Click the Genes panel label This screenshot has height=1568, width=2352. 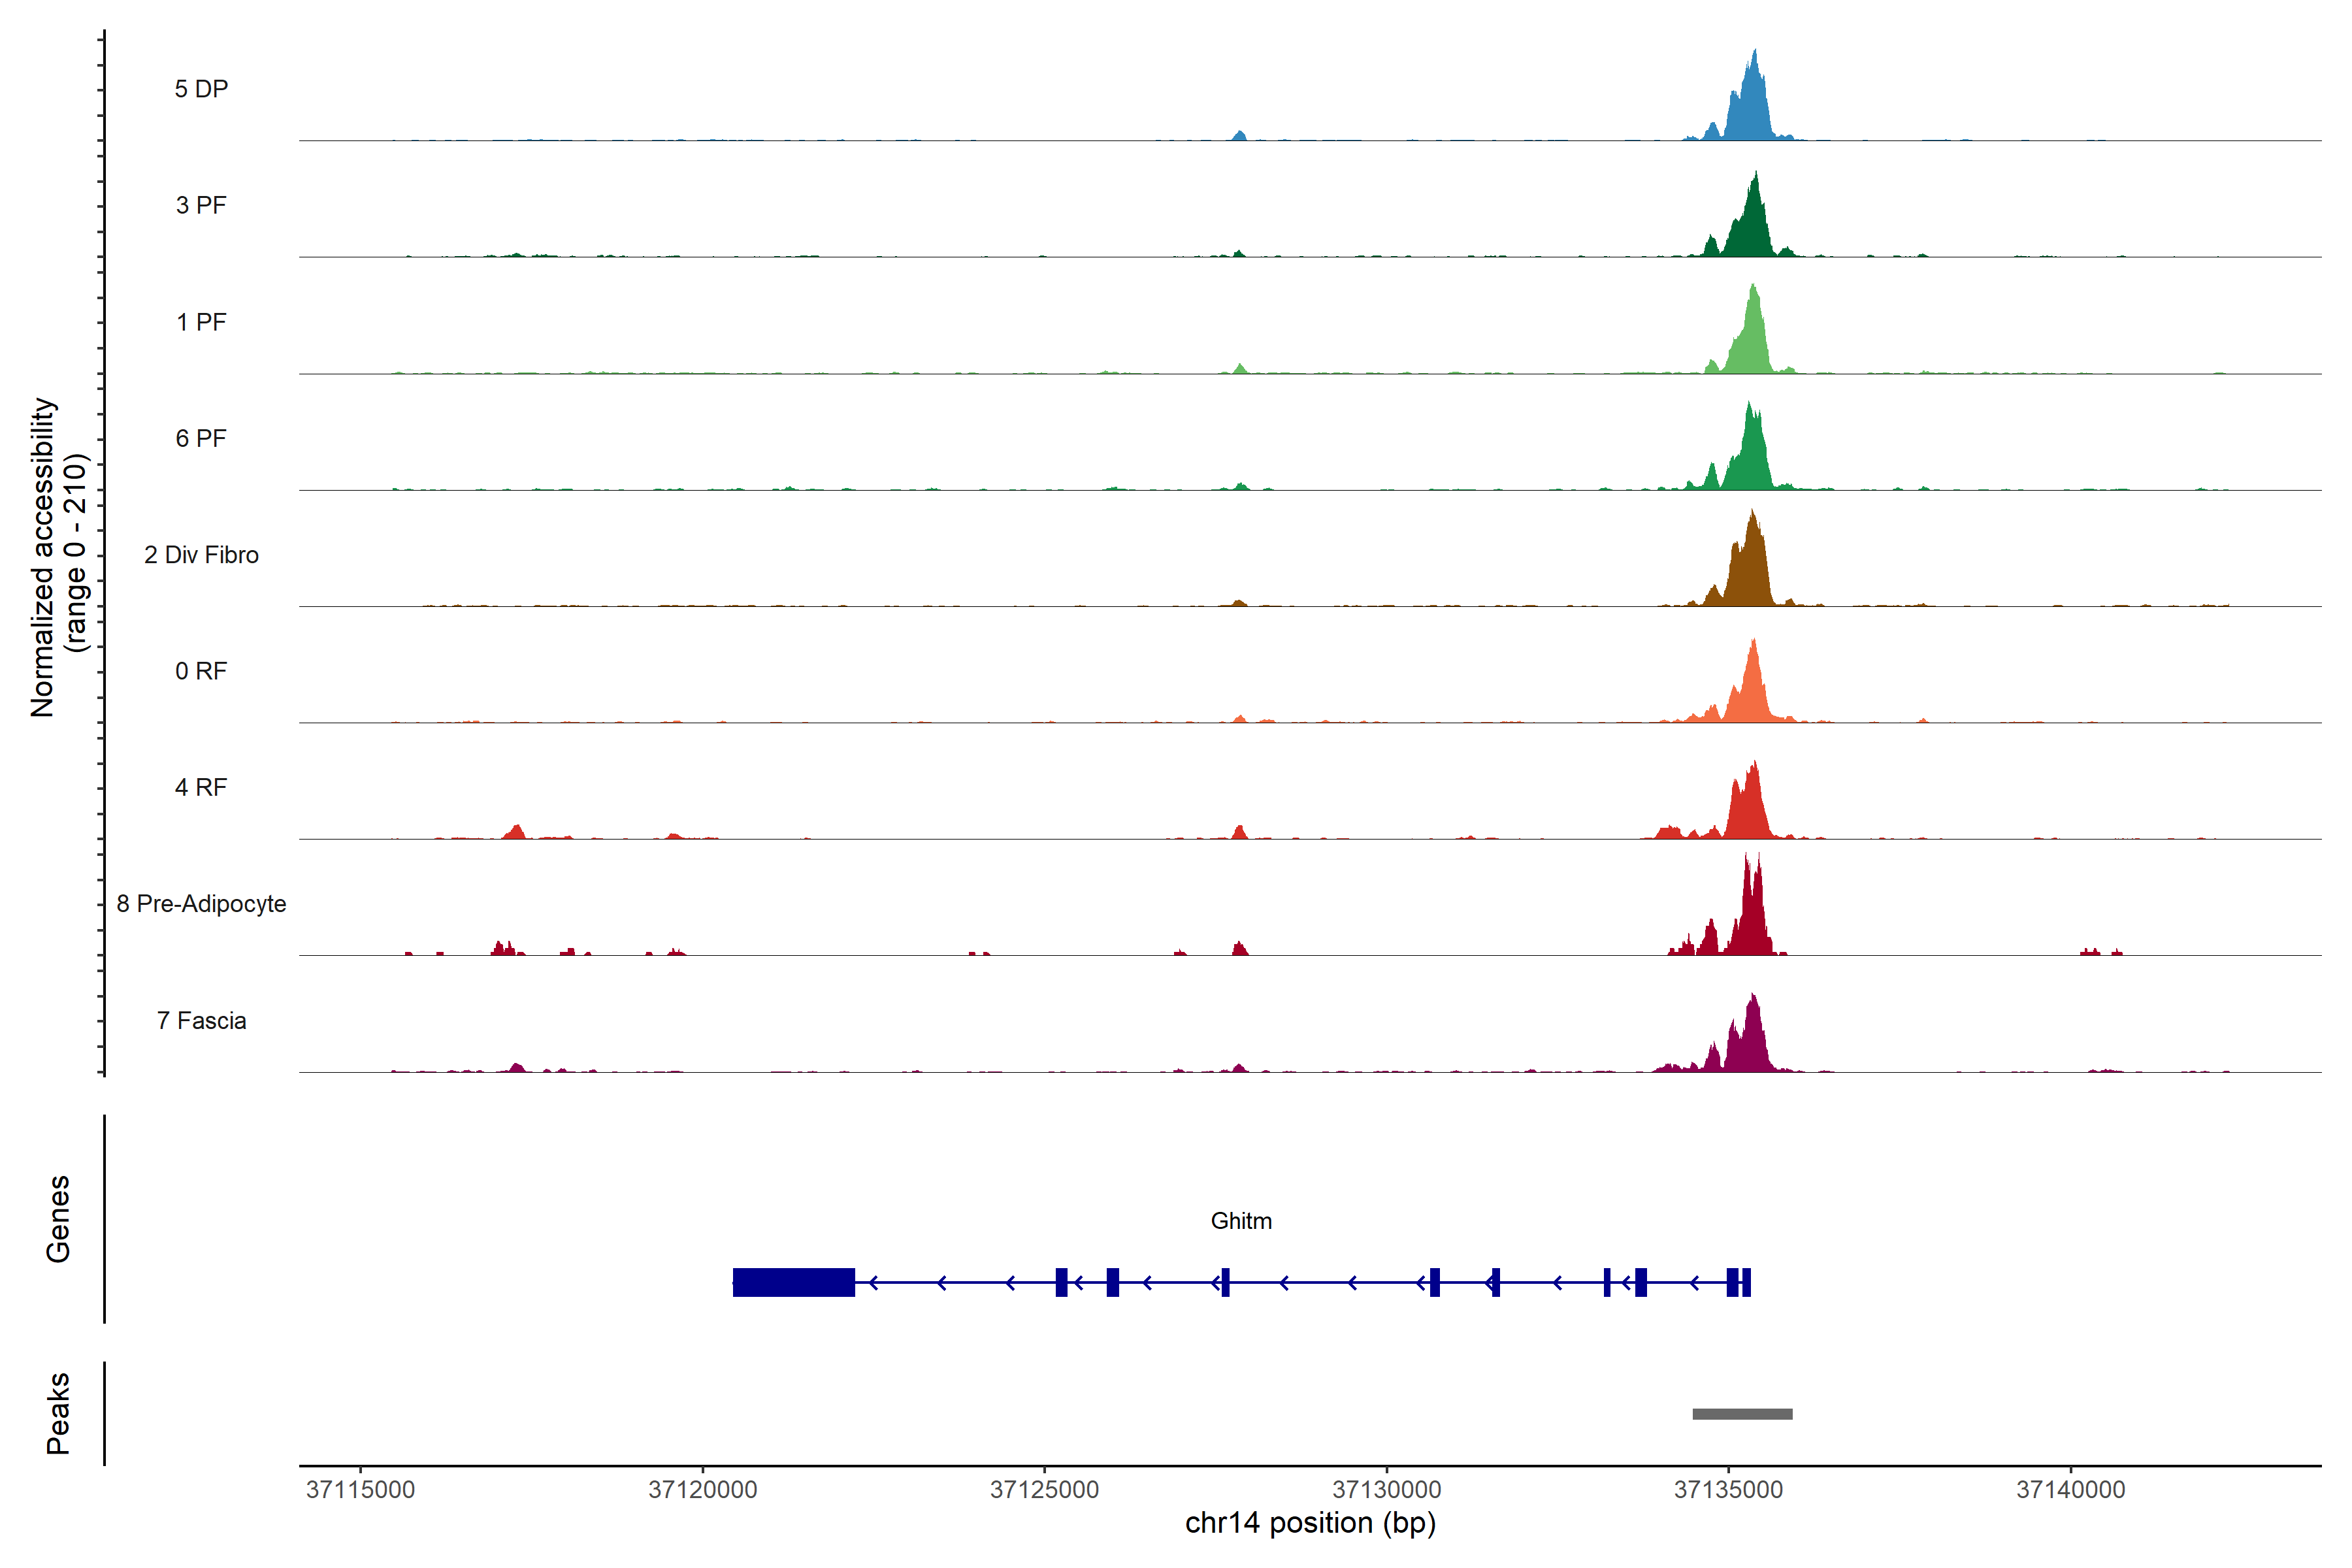pos(58,1219)
